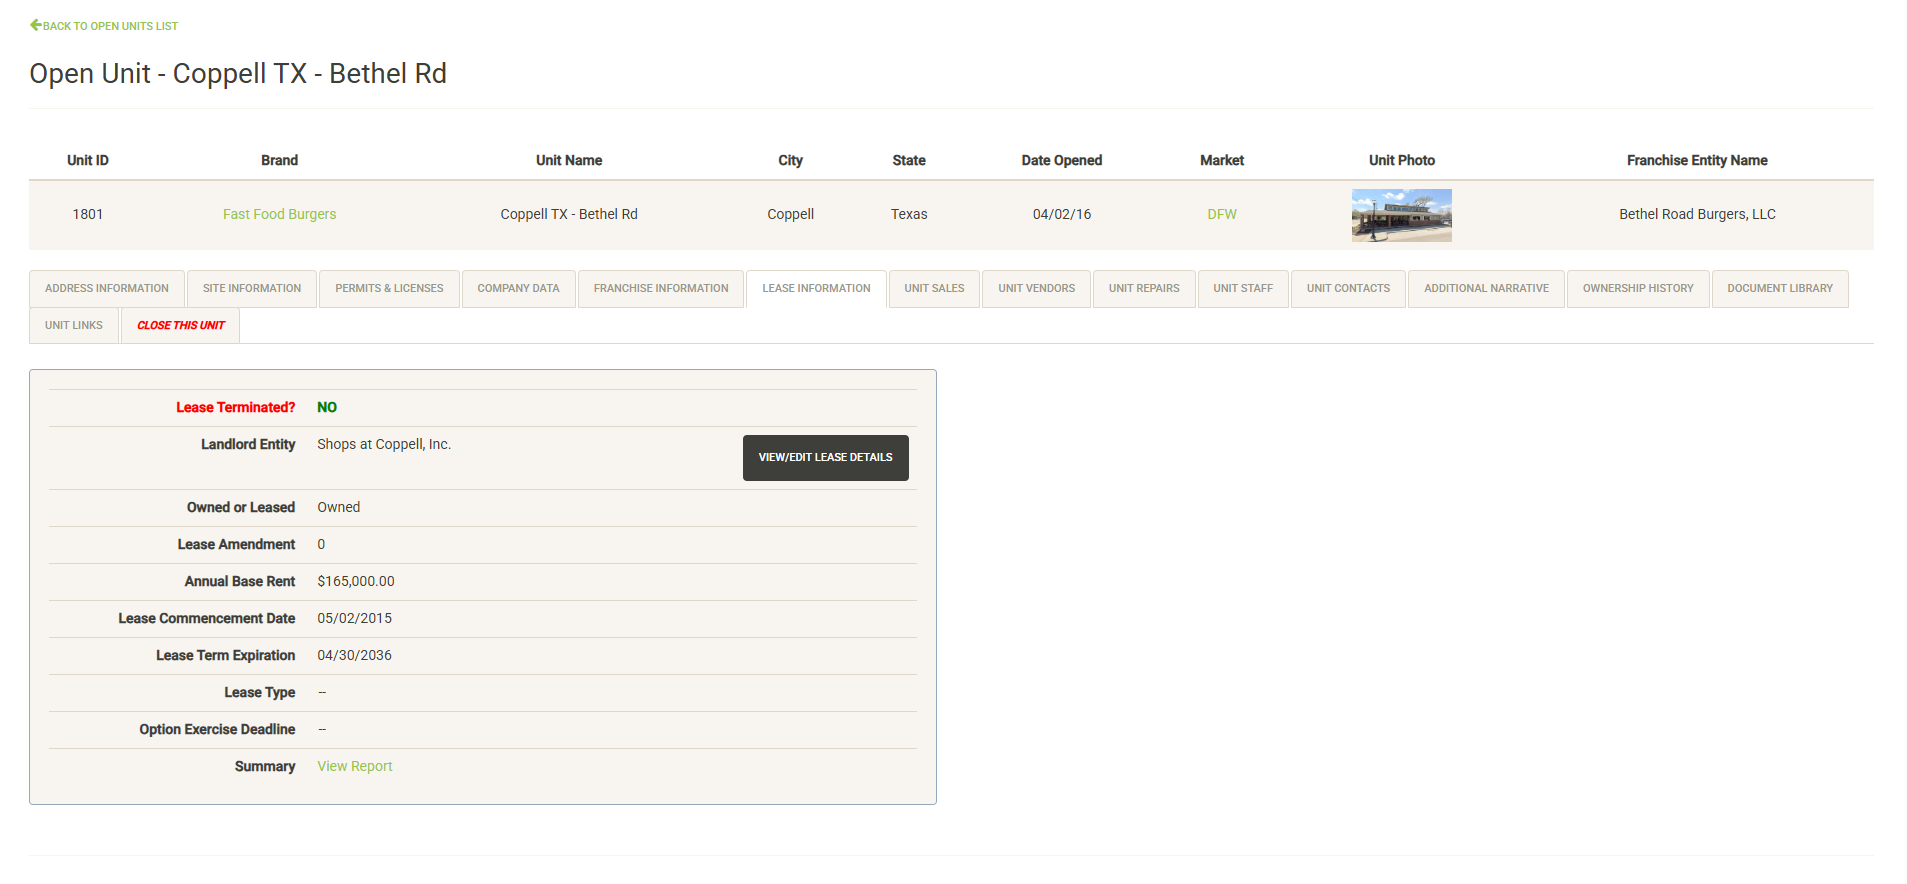Select the Site Information tab
Image resolution: width=1907 pixels, height=884 pixels.
[252, 288]
